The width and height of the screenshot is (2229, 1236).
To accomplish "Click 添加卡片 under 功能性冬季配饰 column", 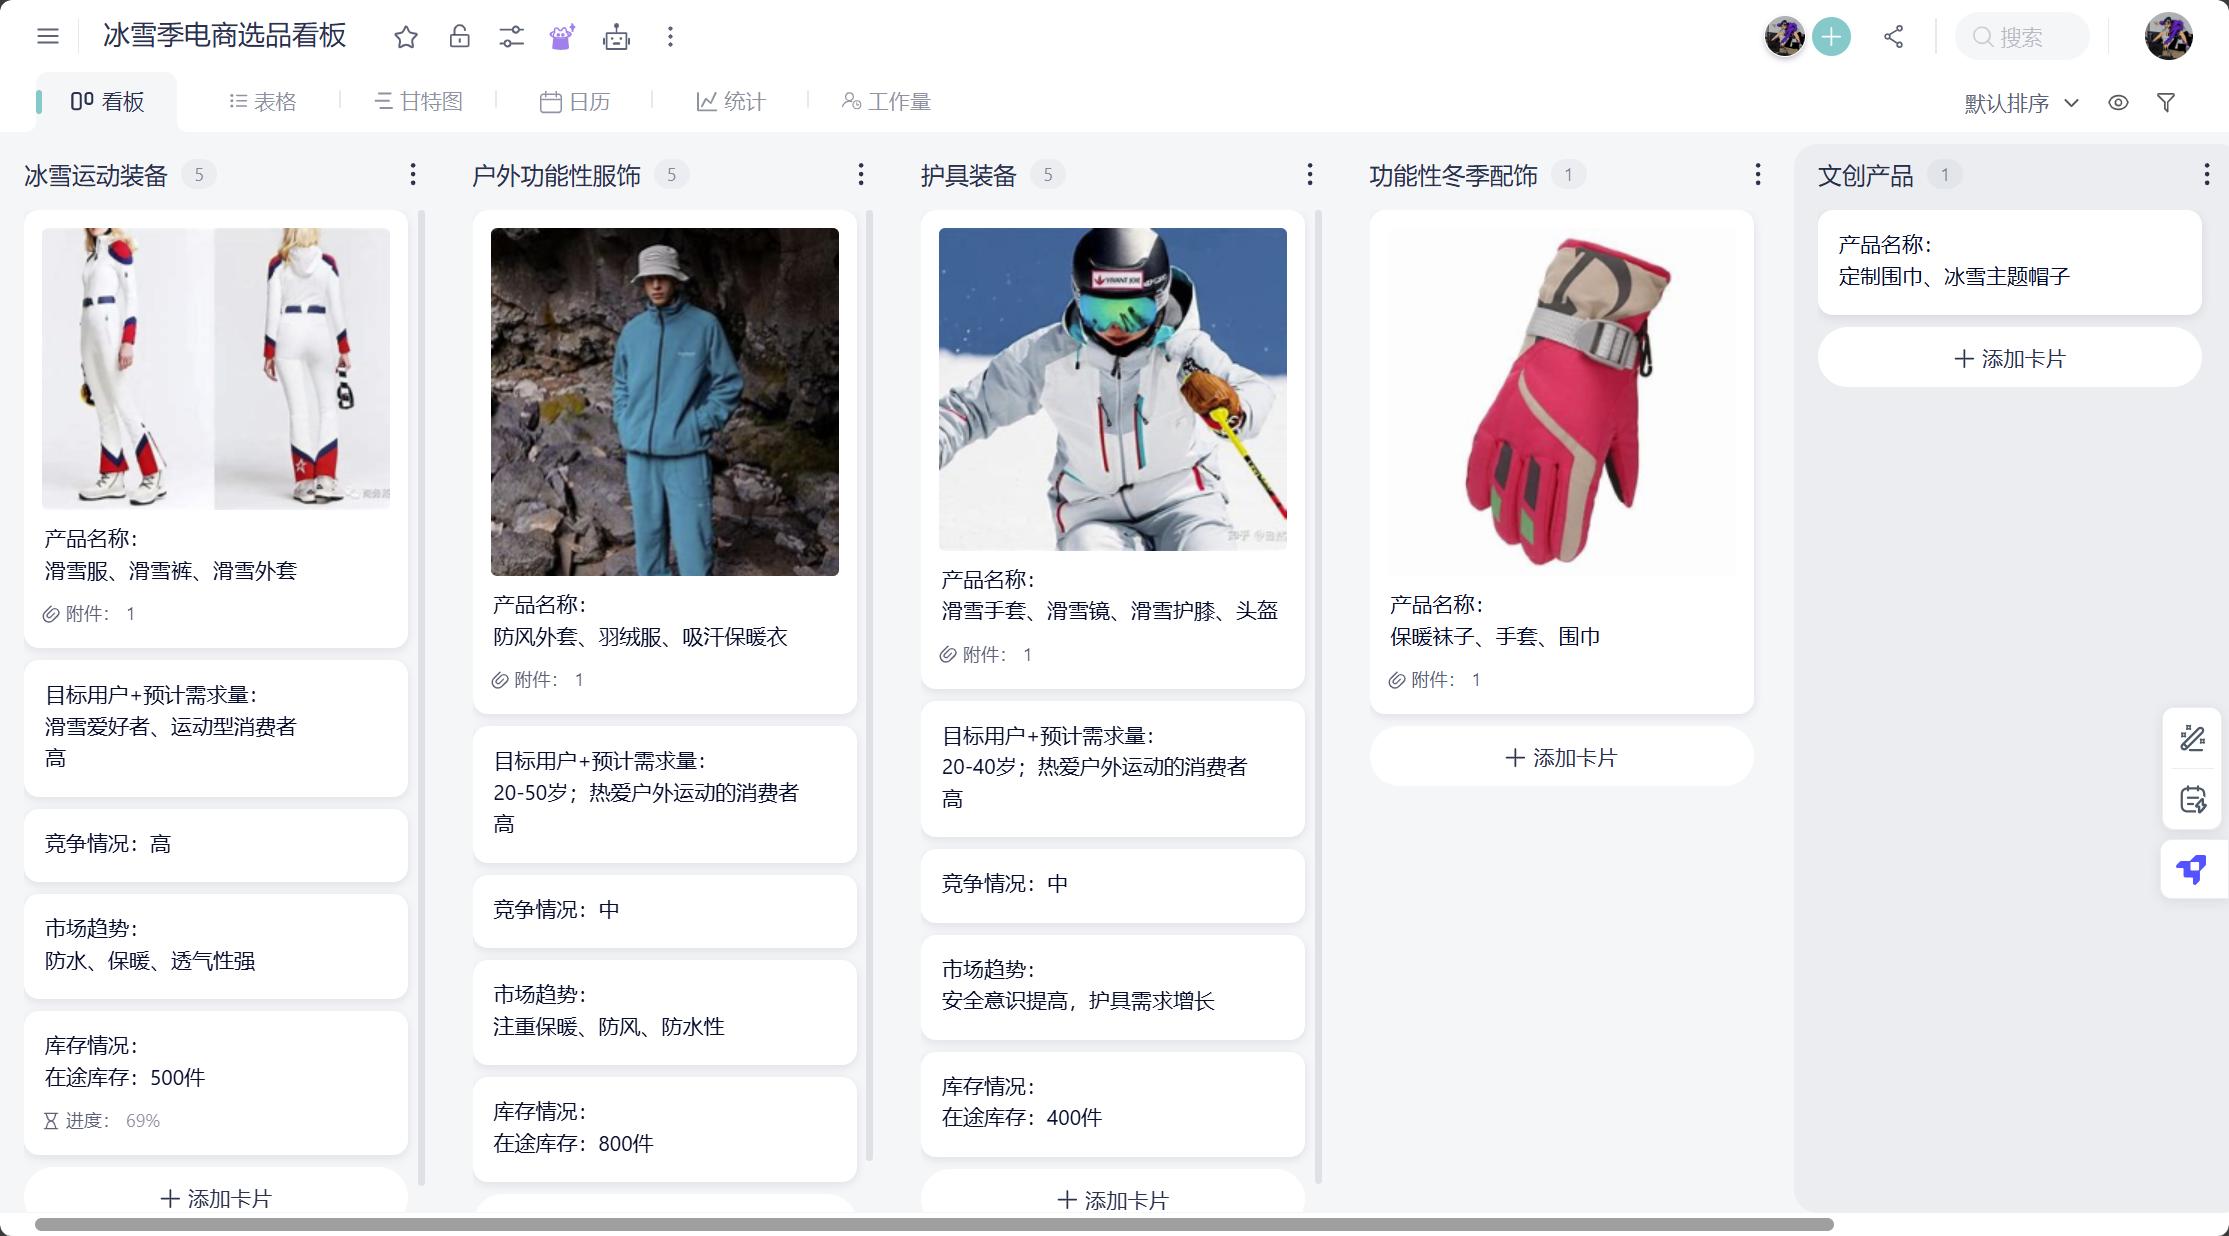I will (x=1560, y=757).
